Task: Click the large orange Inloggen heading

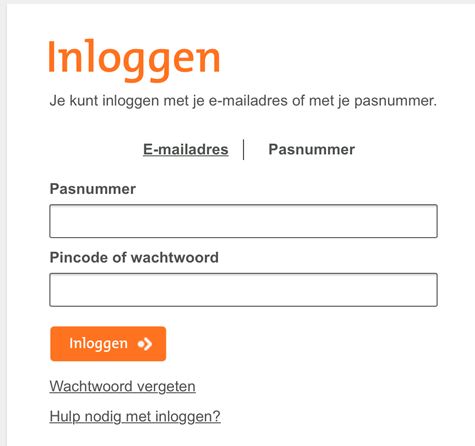Action: click(x=134, y=59)
